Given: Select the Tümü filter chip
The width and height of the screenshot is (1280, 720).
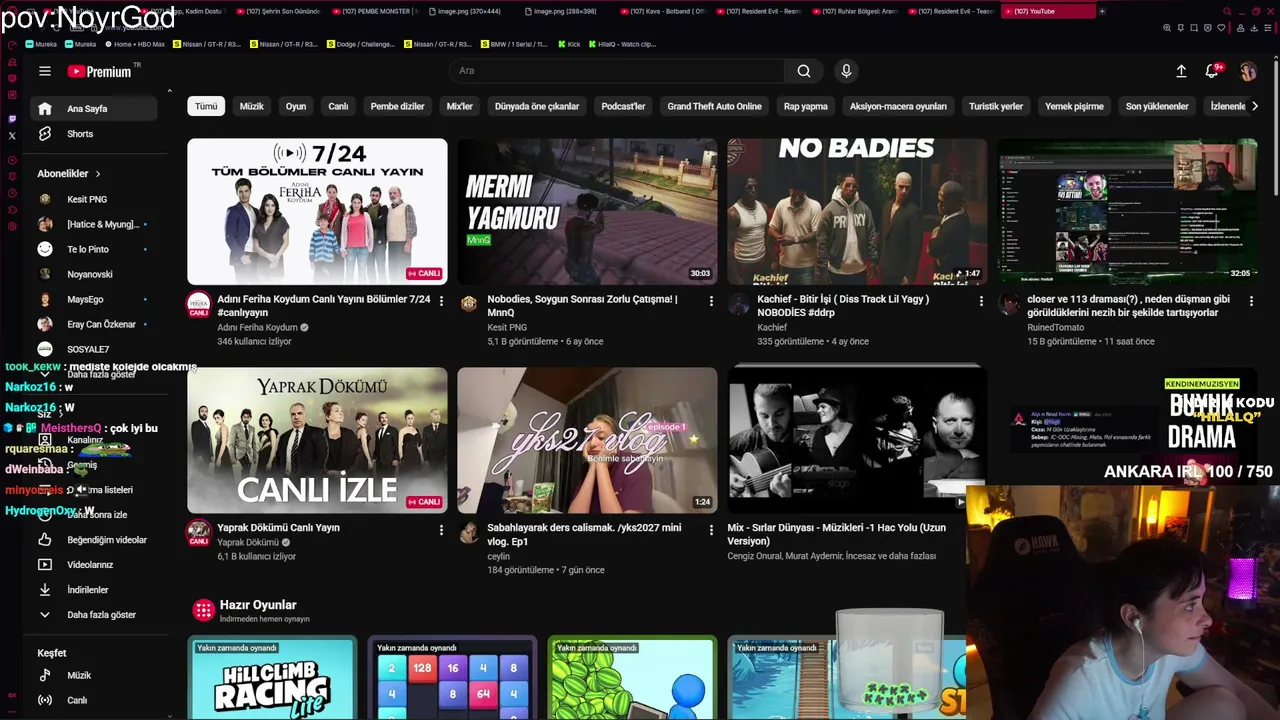Looking at the screenshot, I should click(x=206, y=106).
